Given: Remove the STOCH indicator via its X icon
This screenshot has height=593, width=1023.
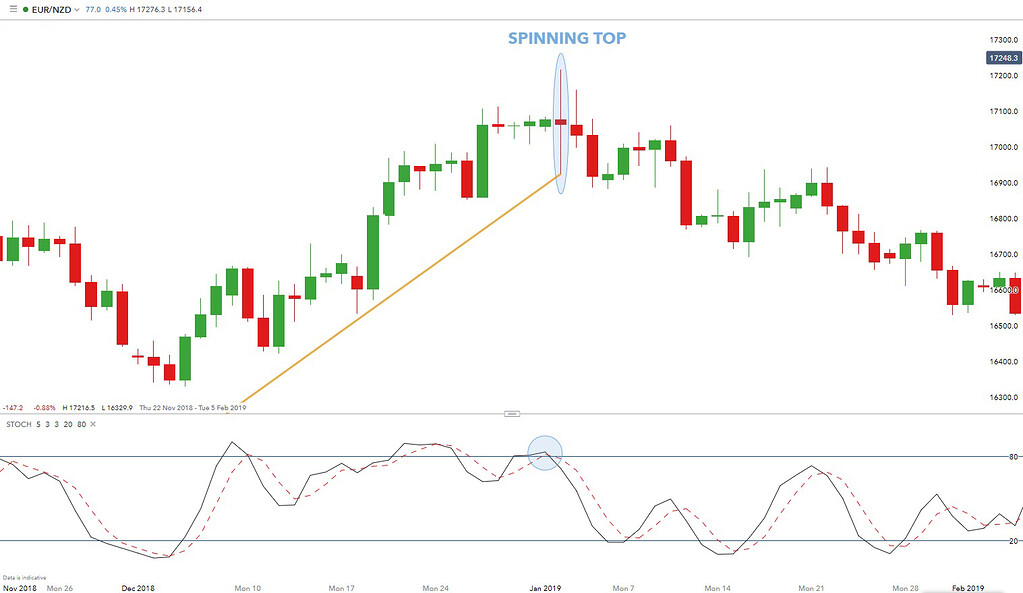Looking at the screenshot, I should pyautogui.click(x=93, y=424).
